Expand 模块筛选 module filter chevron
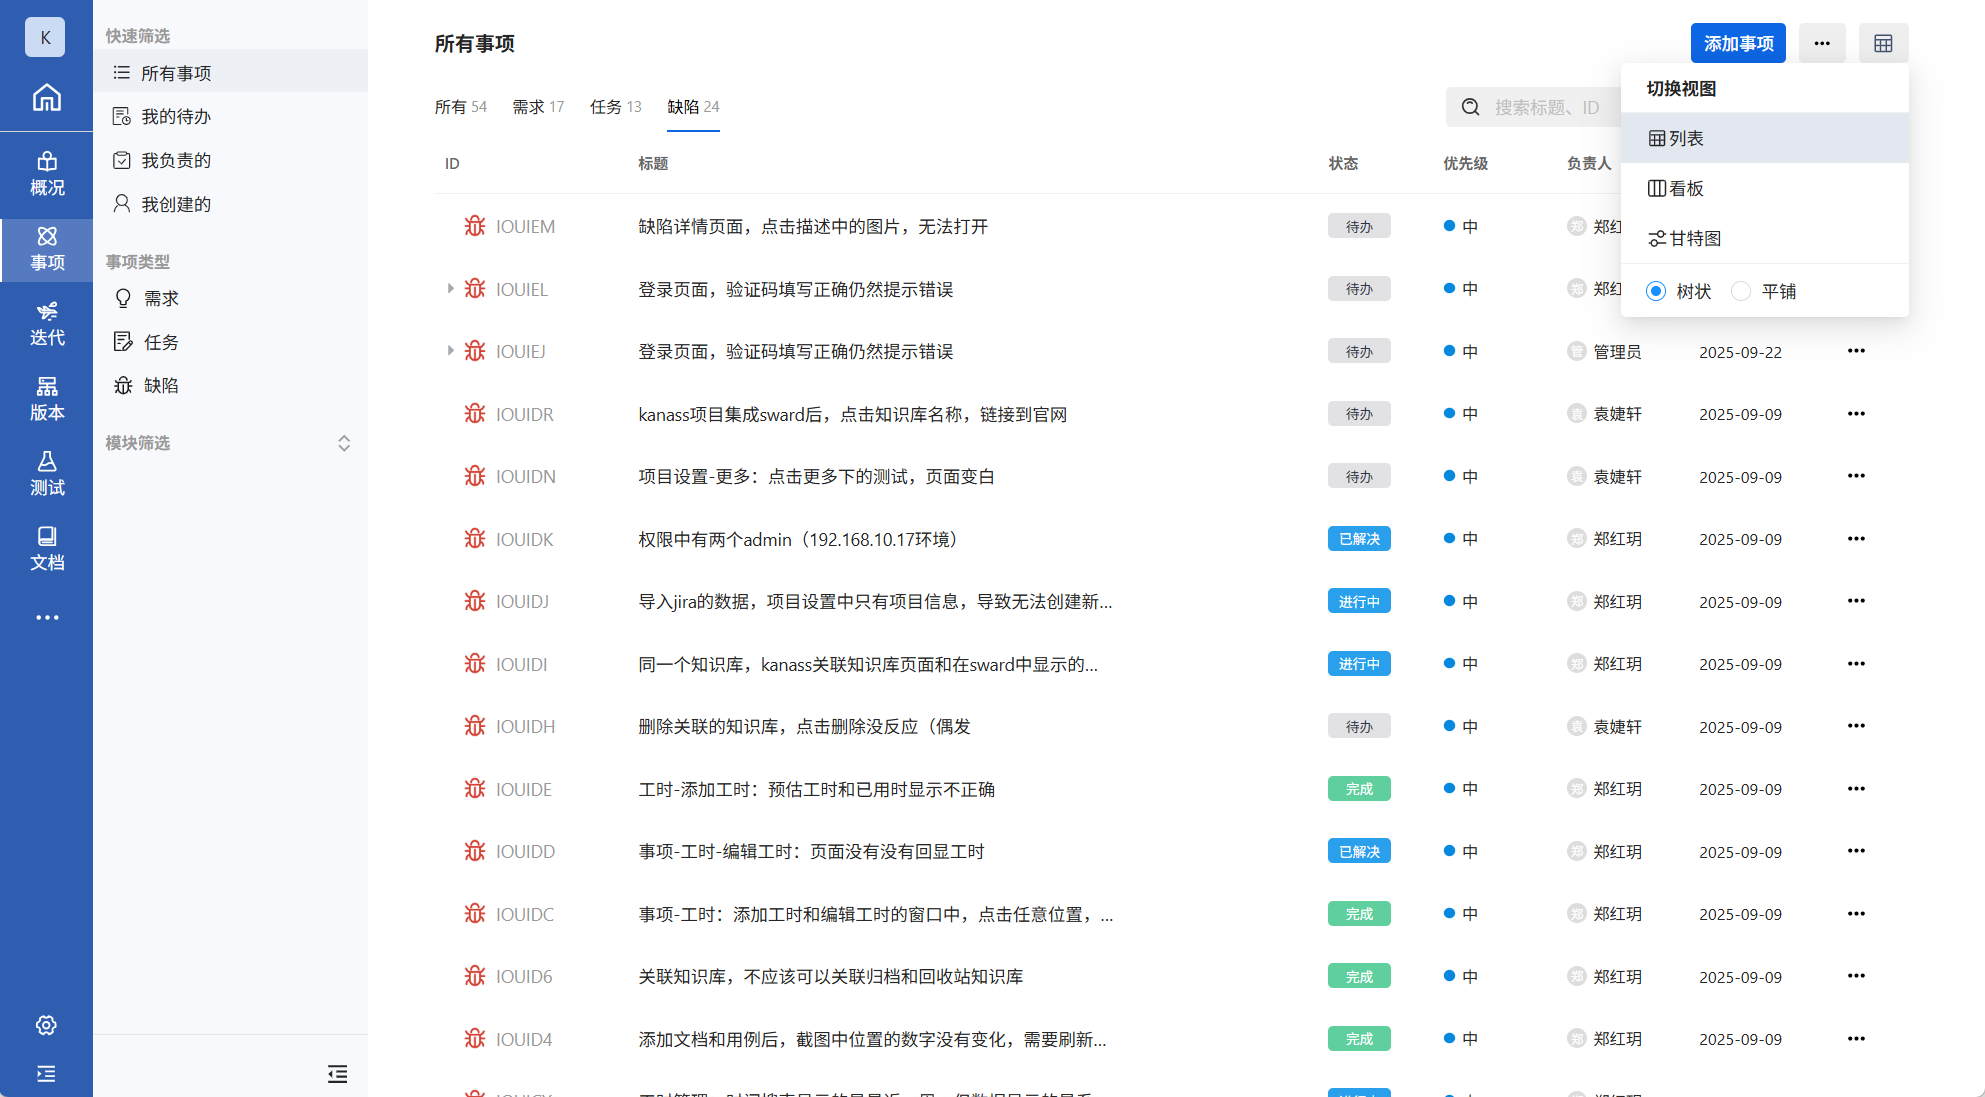This screenshot has width=1985, height=1097. tap(344, 443)
